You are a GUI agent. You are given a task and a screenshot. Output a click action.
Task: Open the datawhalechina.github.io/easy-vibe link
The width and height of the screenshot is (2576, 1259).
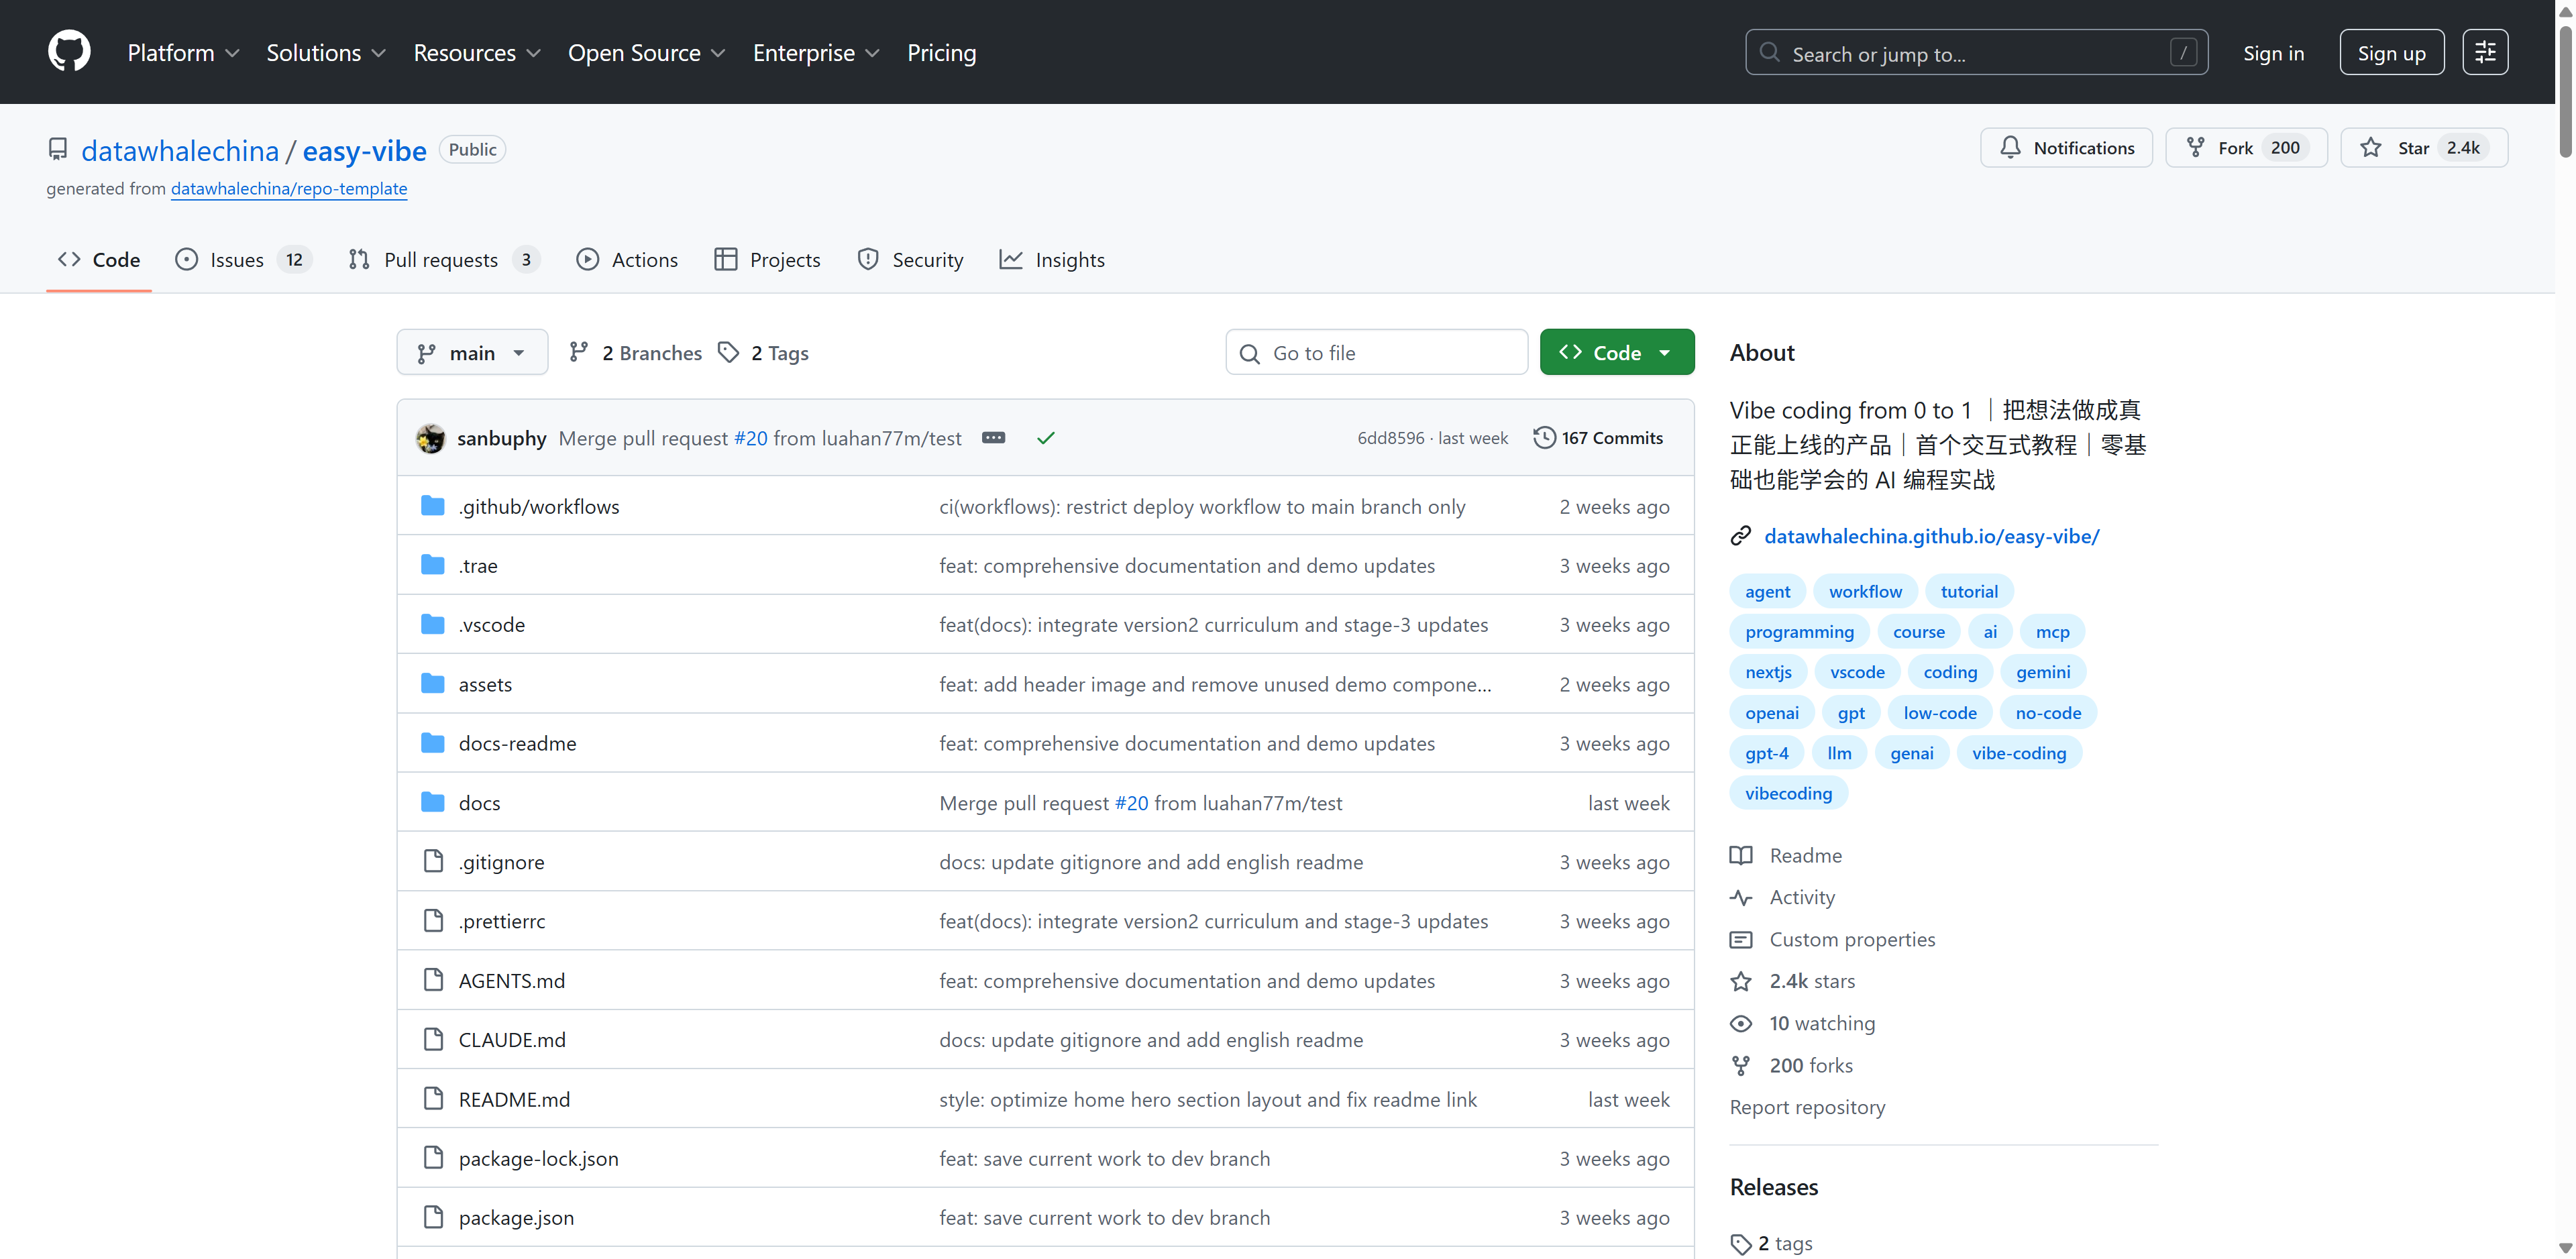1930,536
